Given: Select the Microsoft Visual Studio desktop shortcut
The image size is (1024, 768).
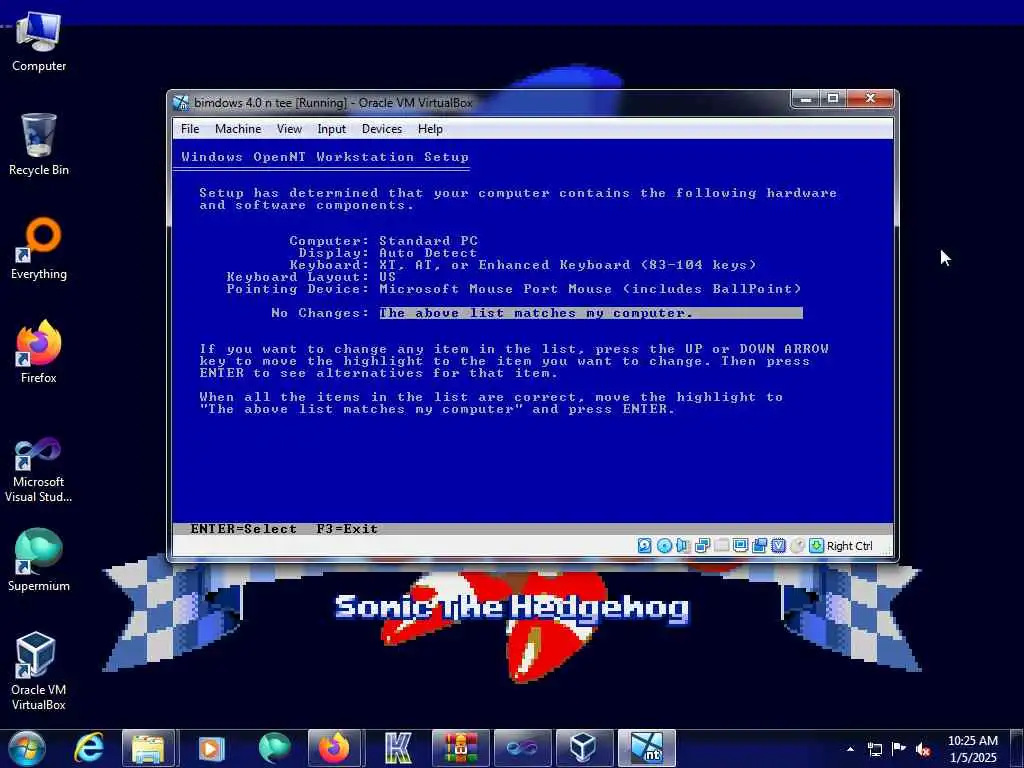Looking at the screenshot, I should click(x=39, y=470).
